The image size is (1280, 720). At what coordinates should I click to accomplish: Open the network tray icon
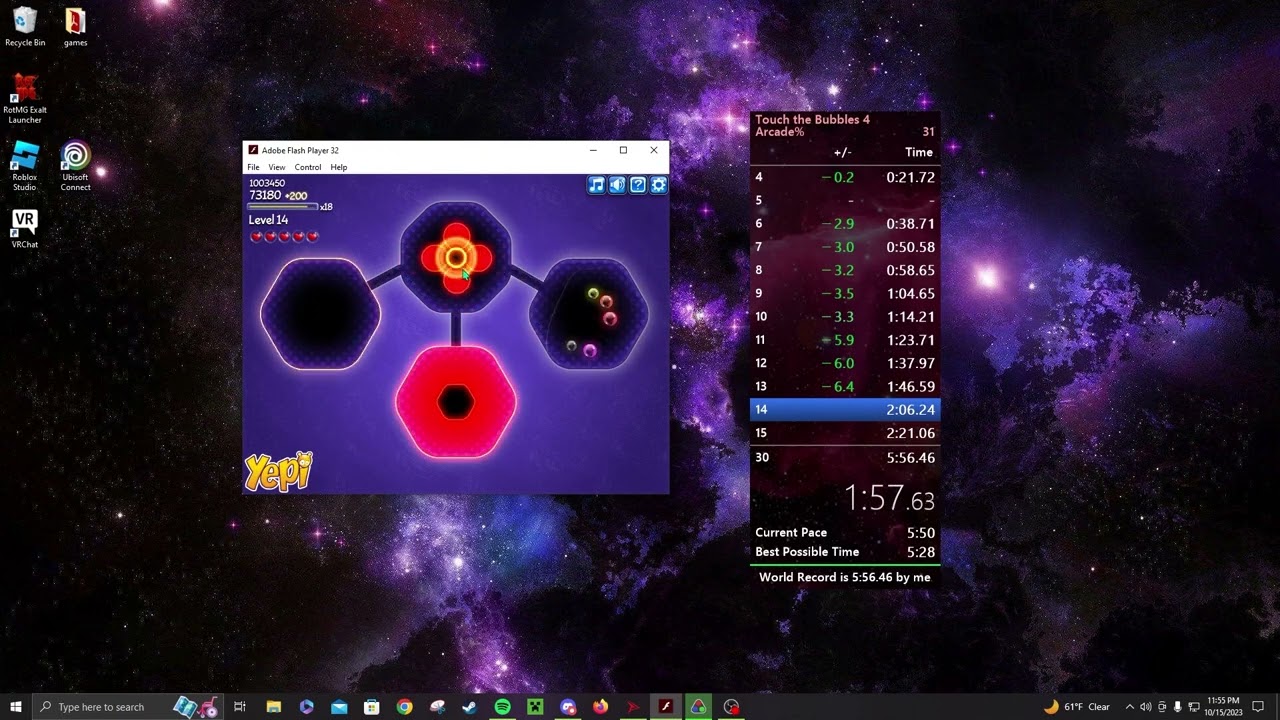pyautogui.click(x=1194, y=707)
